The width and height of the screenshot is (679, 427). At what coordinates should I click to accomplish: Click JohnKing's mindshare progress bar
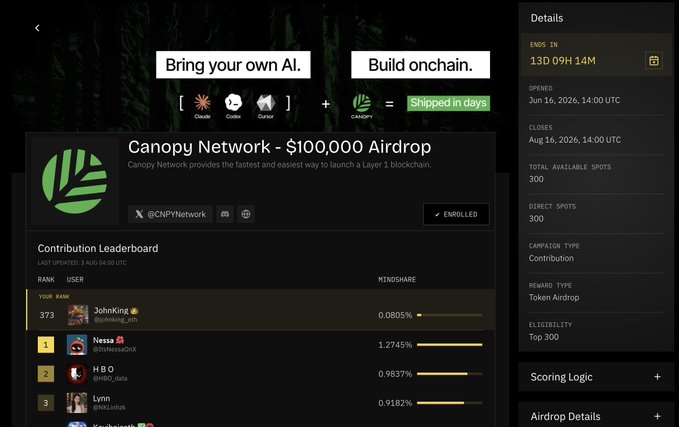click(449, 315)
